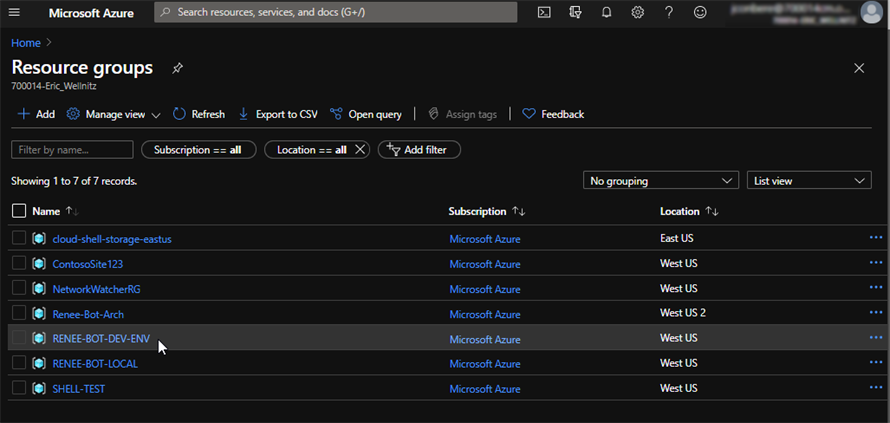Click resource group icon for SHELL-TEST
This screenshot has height=423, width=890.
[x=39, y=388]
